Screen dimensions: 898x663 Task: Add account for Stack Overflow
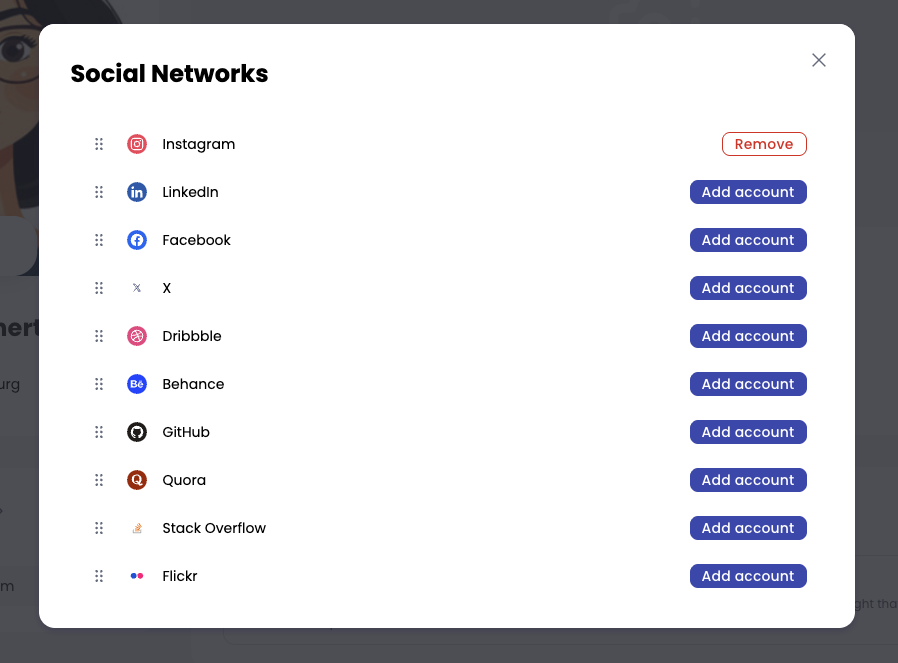[x=748, y=528]
